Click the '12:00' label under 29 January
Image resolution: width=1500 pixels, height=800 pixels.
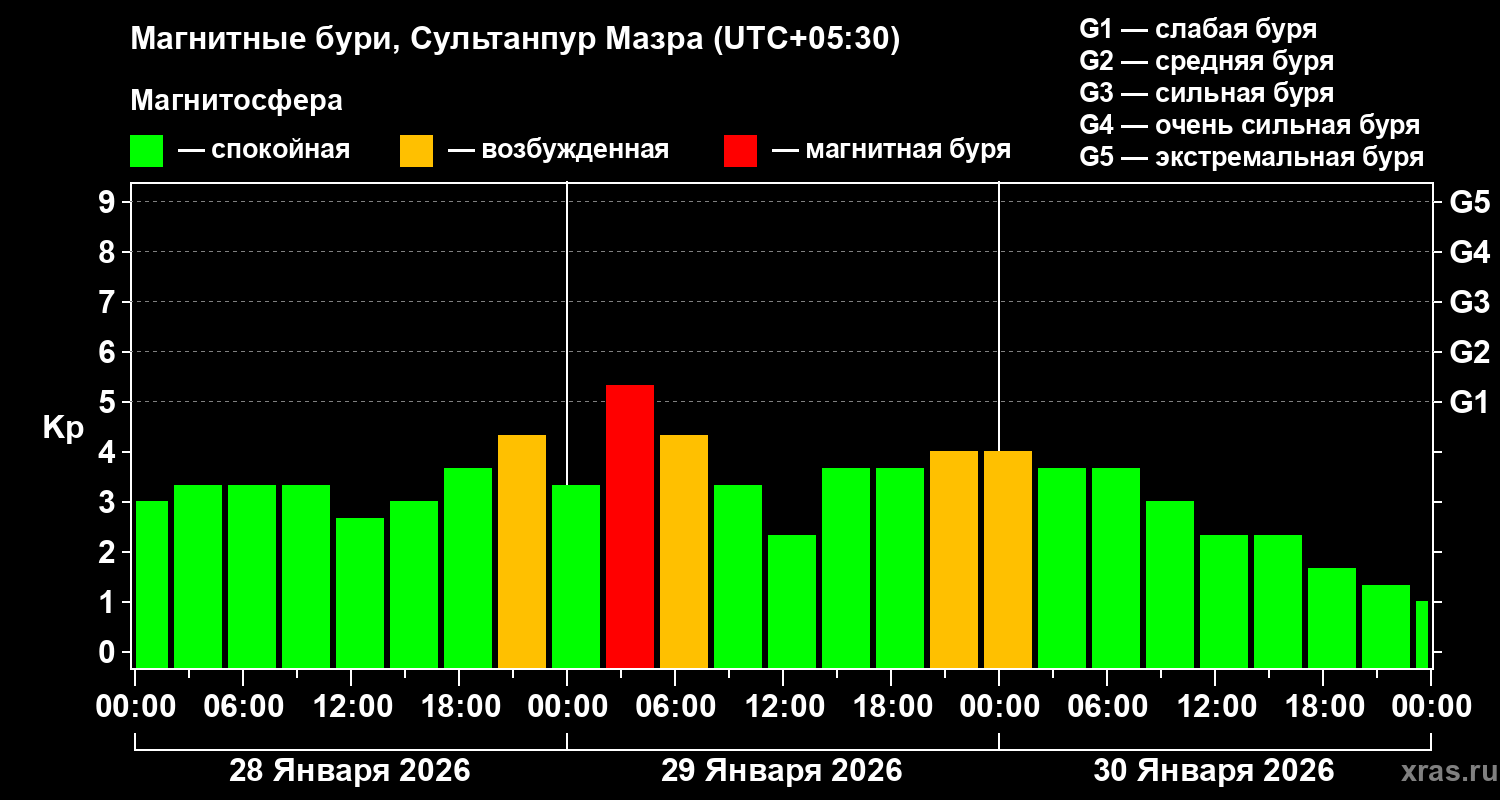(x=783, y=707)
